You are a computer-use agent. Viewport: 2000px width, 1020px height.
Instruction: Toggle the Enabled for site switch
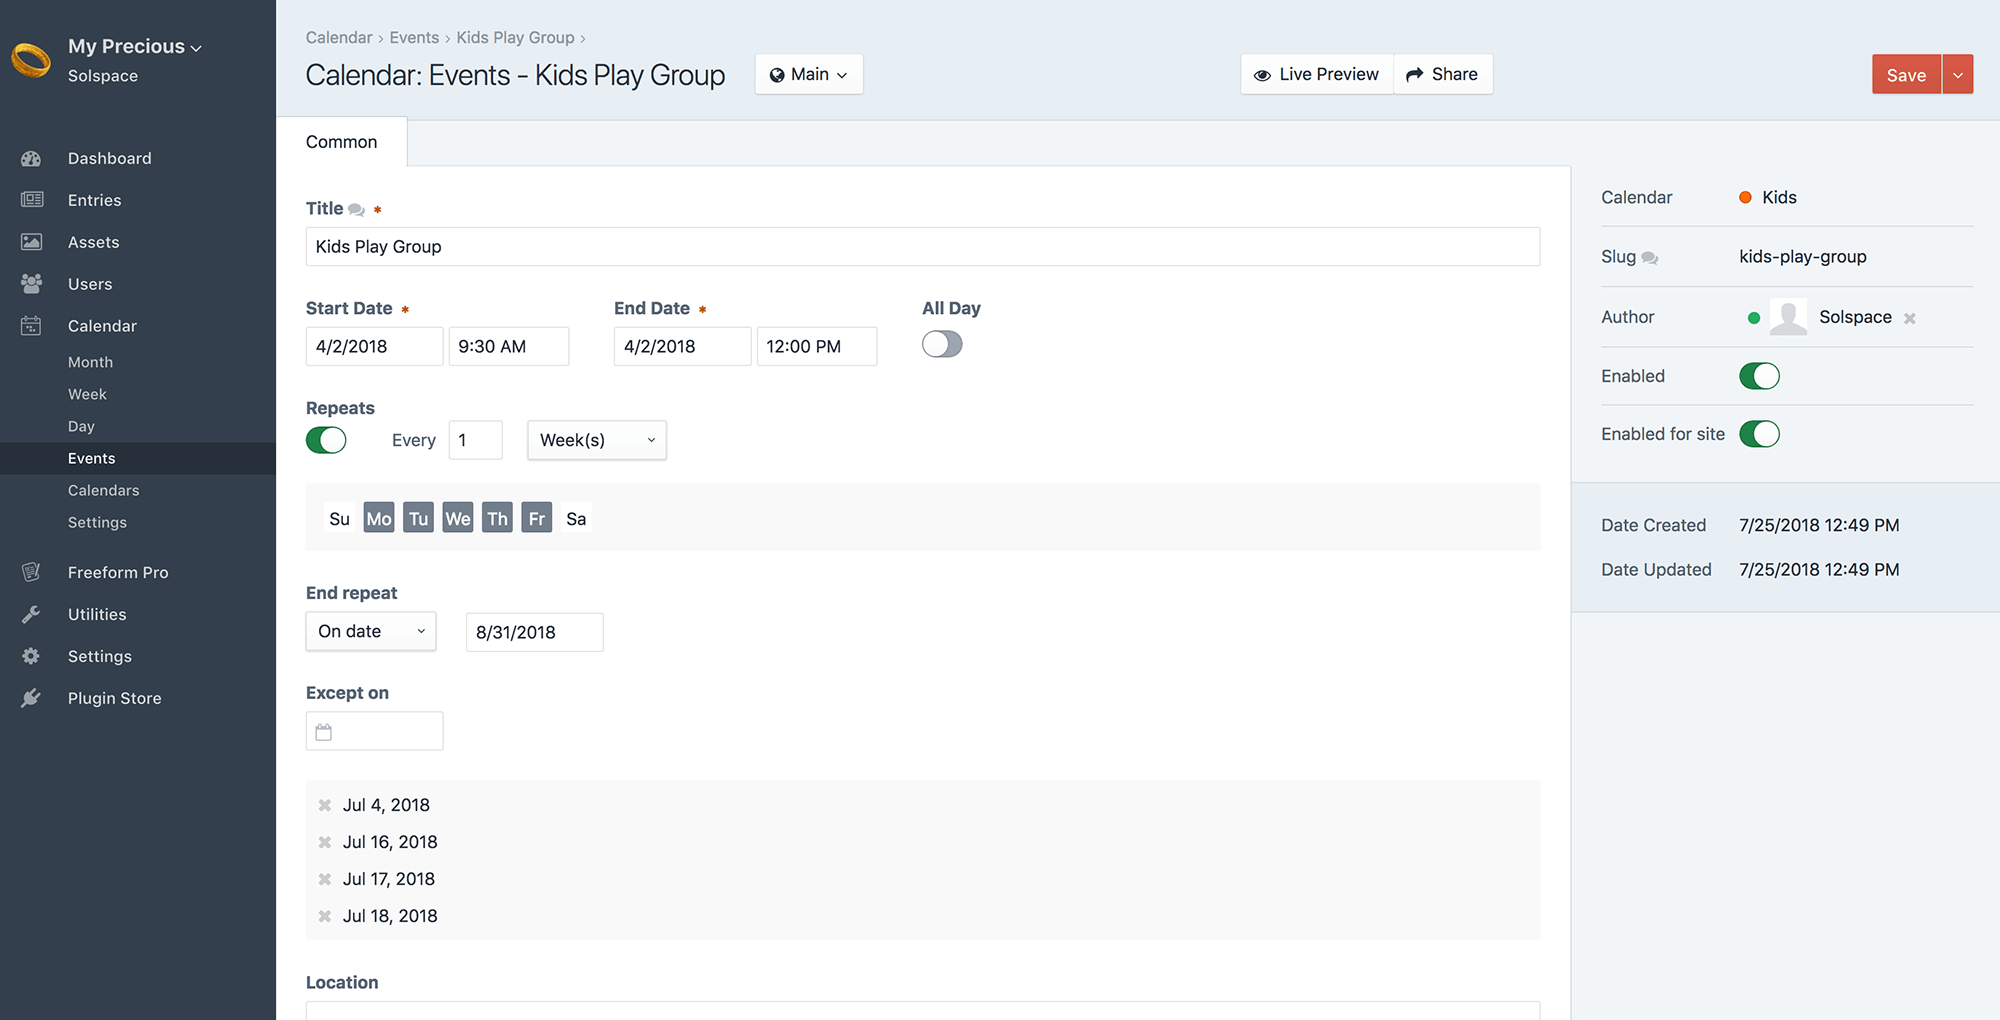coord(1759,434)
